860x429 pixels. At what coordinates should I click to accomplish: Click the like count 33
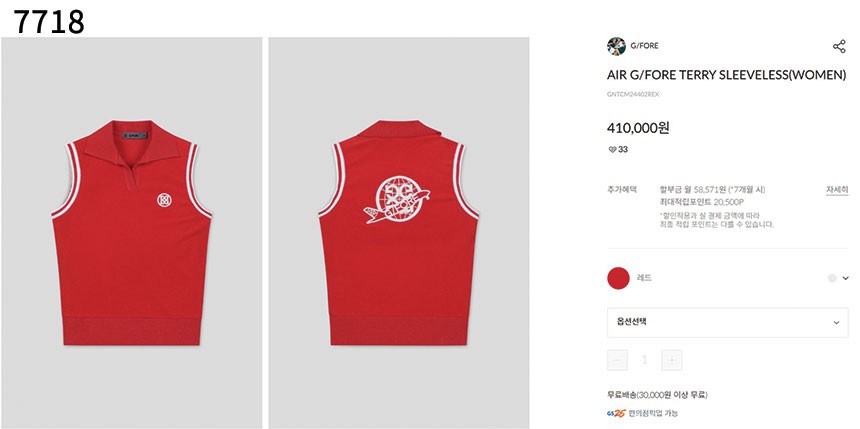[623, 150]
